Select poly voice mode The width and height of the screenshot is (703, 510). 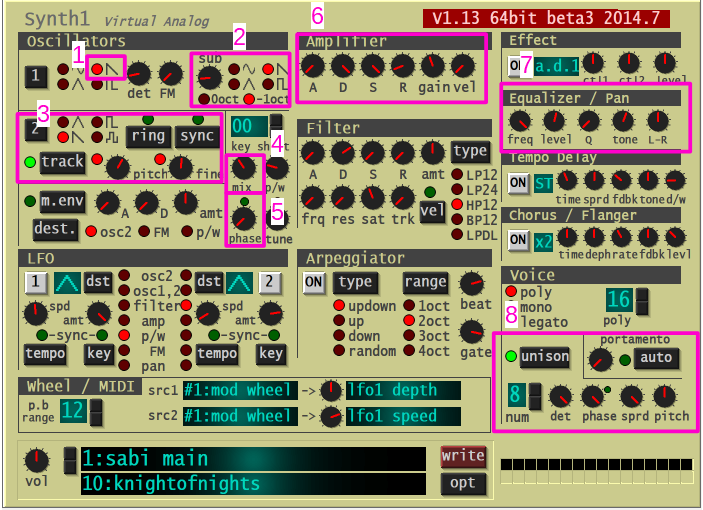[511, 291]
